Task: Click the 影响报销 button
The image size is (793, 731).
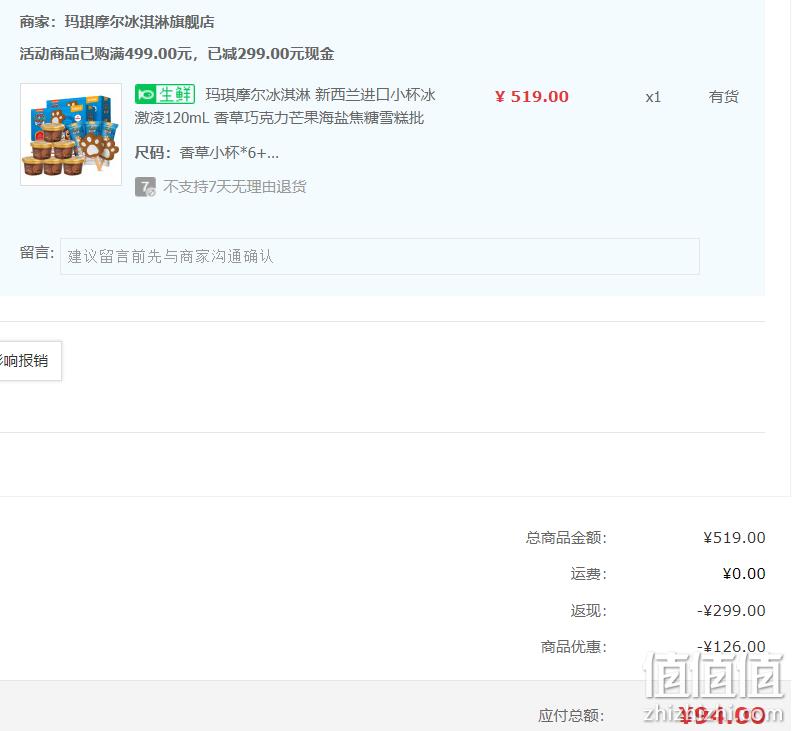Action: coord(30,361)
